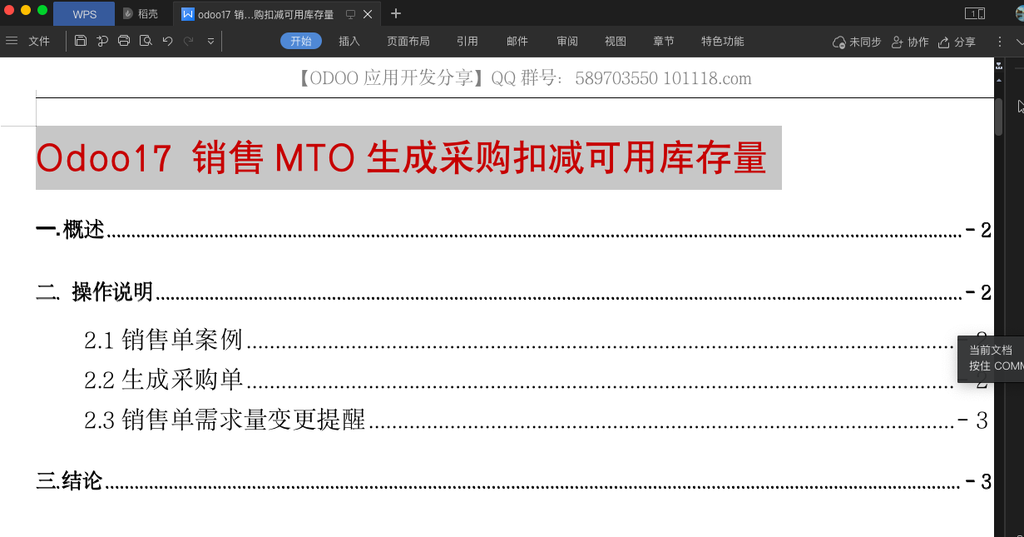
Task: Click the redo arrow icon
Action: [189, 41]
